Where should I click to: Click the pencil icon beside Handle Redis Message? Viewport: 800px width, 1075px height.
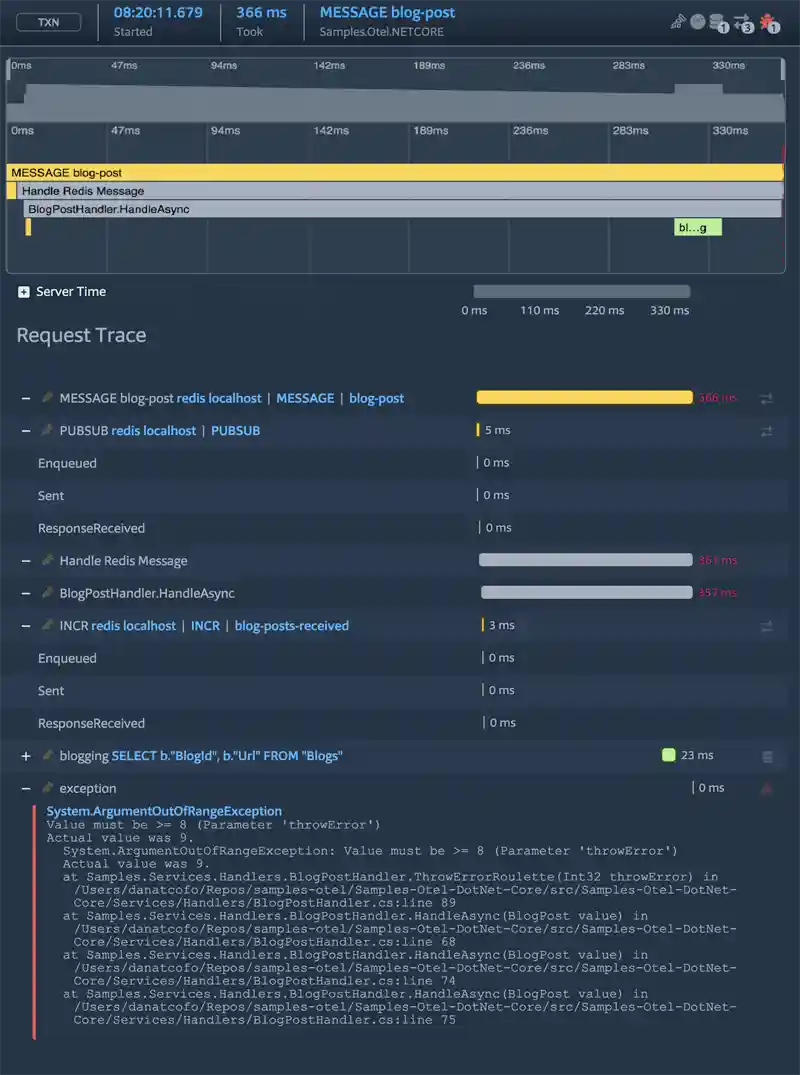click(x=47, y=561)
